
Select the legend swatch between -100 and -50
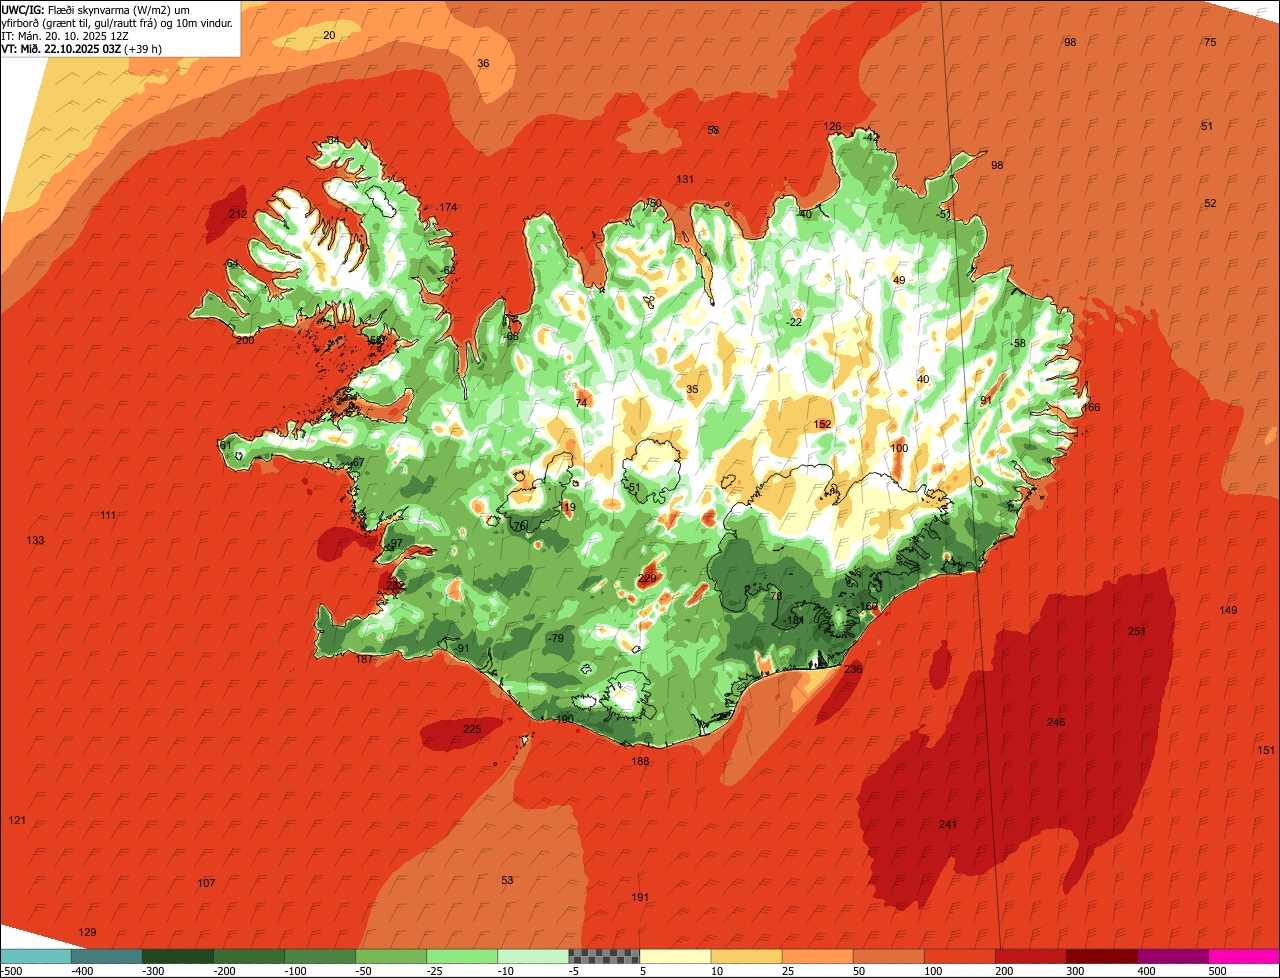point(319,956)
